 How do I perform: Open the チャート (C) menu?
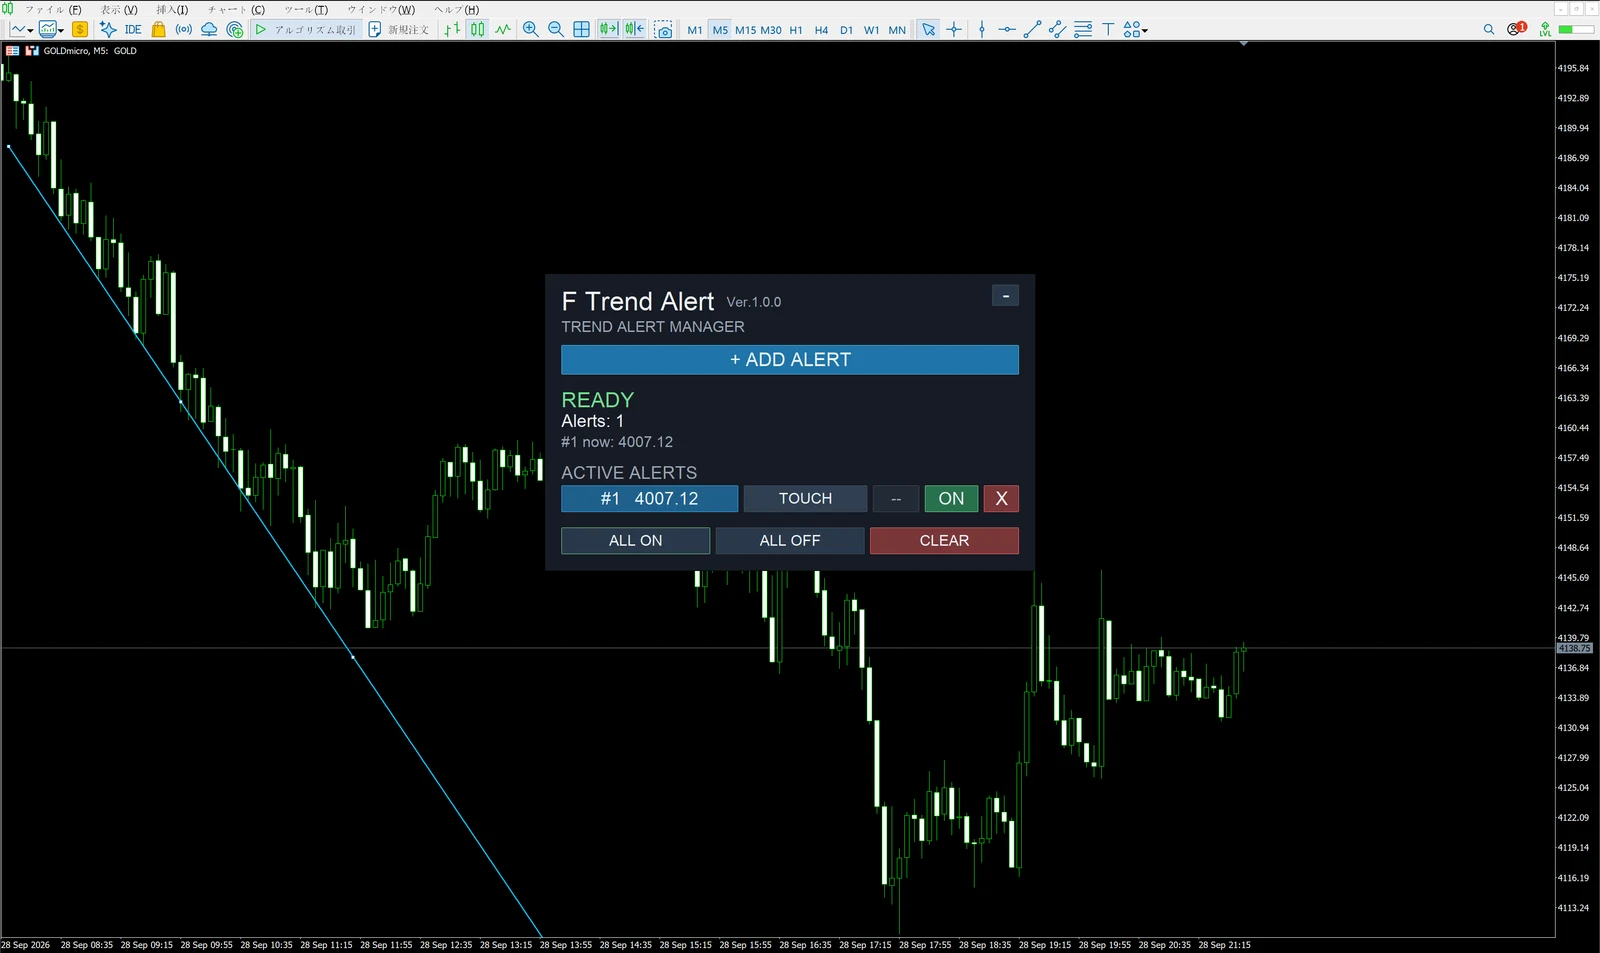[x=236, y=9]
